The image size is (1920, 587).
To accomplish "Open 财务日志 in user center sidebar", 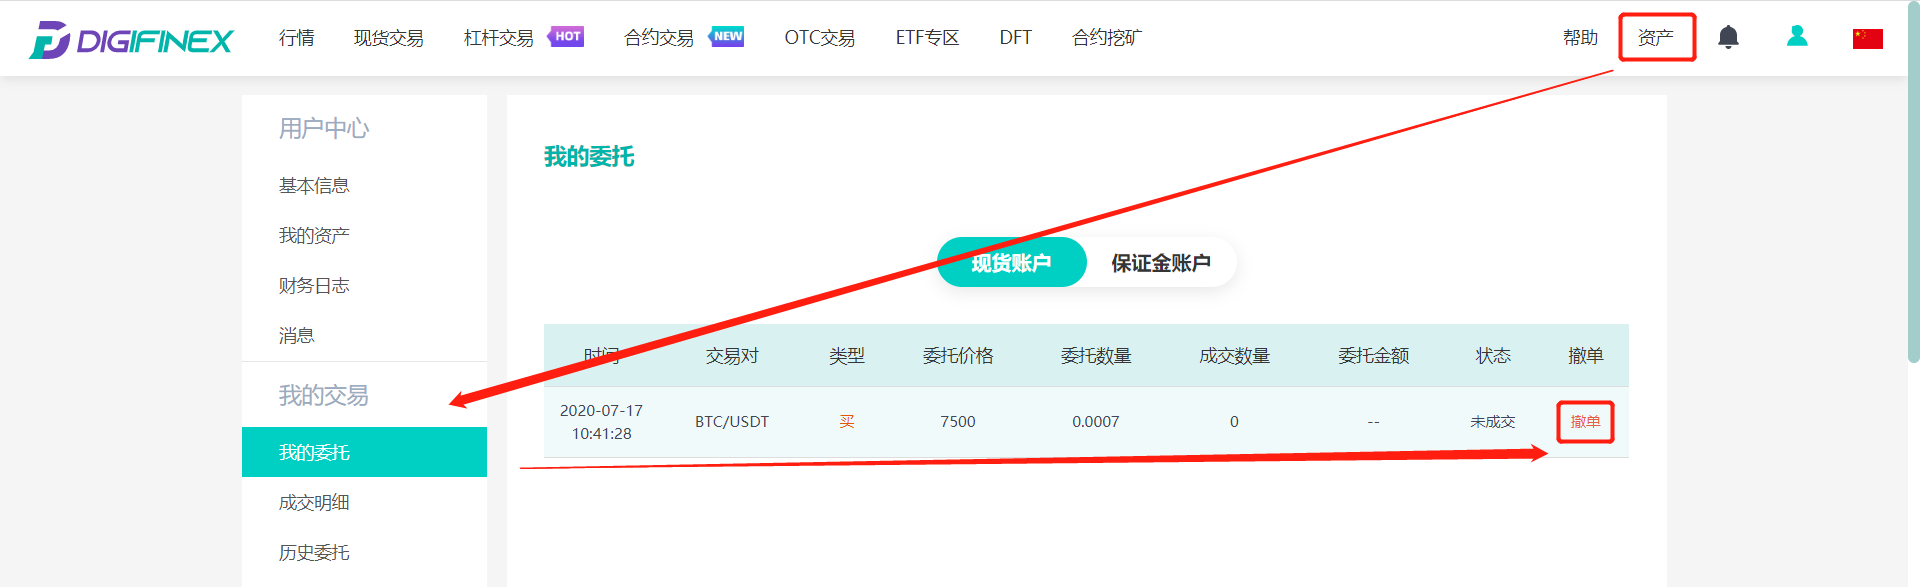I will [x=314, y=285].
